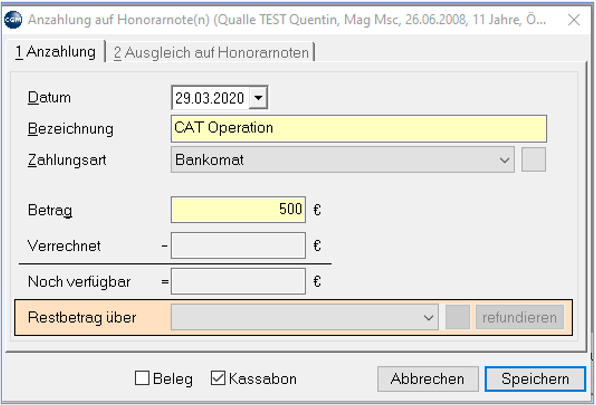Expand the Zahlungsart dropdown showing Bankomat

pyautogui.click(x=342, y=160)
